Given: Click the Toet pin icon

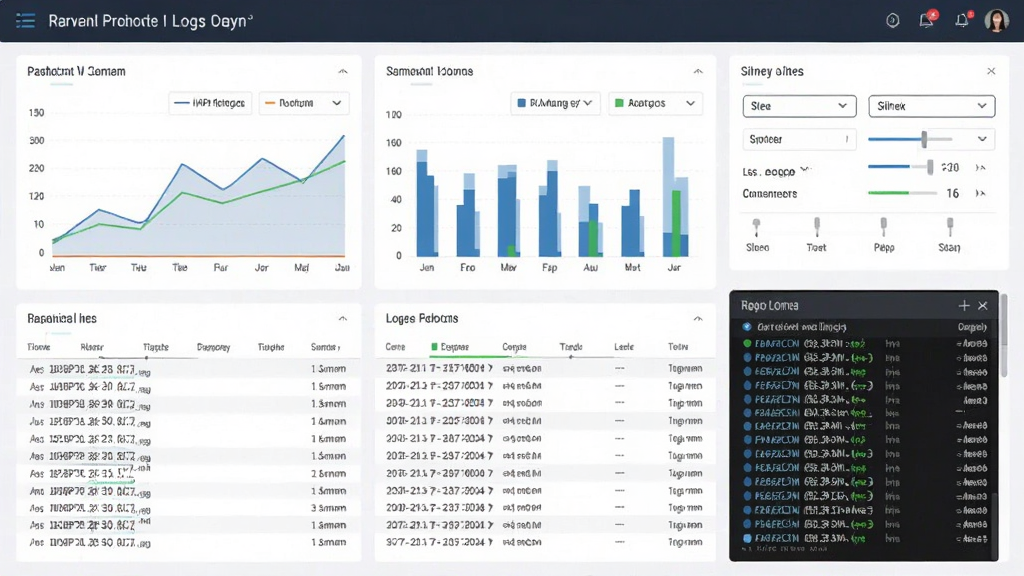Looking at the screenshot, I should point(816,227).
